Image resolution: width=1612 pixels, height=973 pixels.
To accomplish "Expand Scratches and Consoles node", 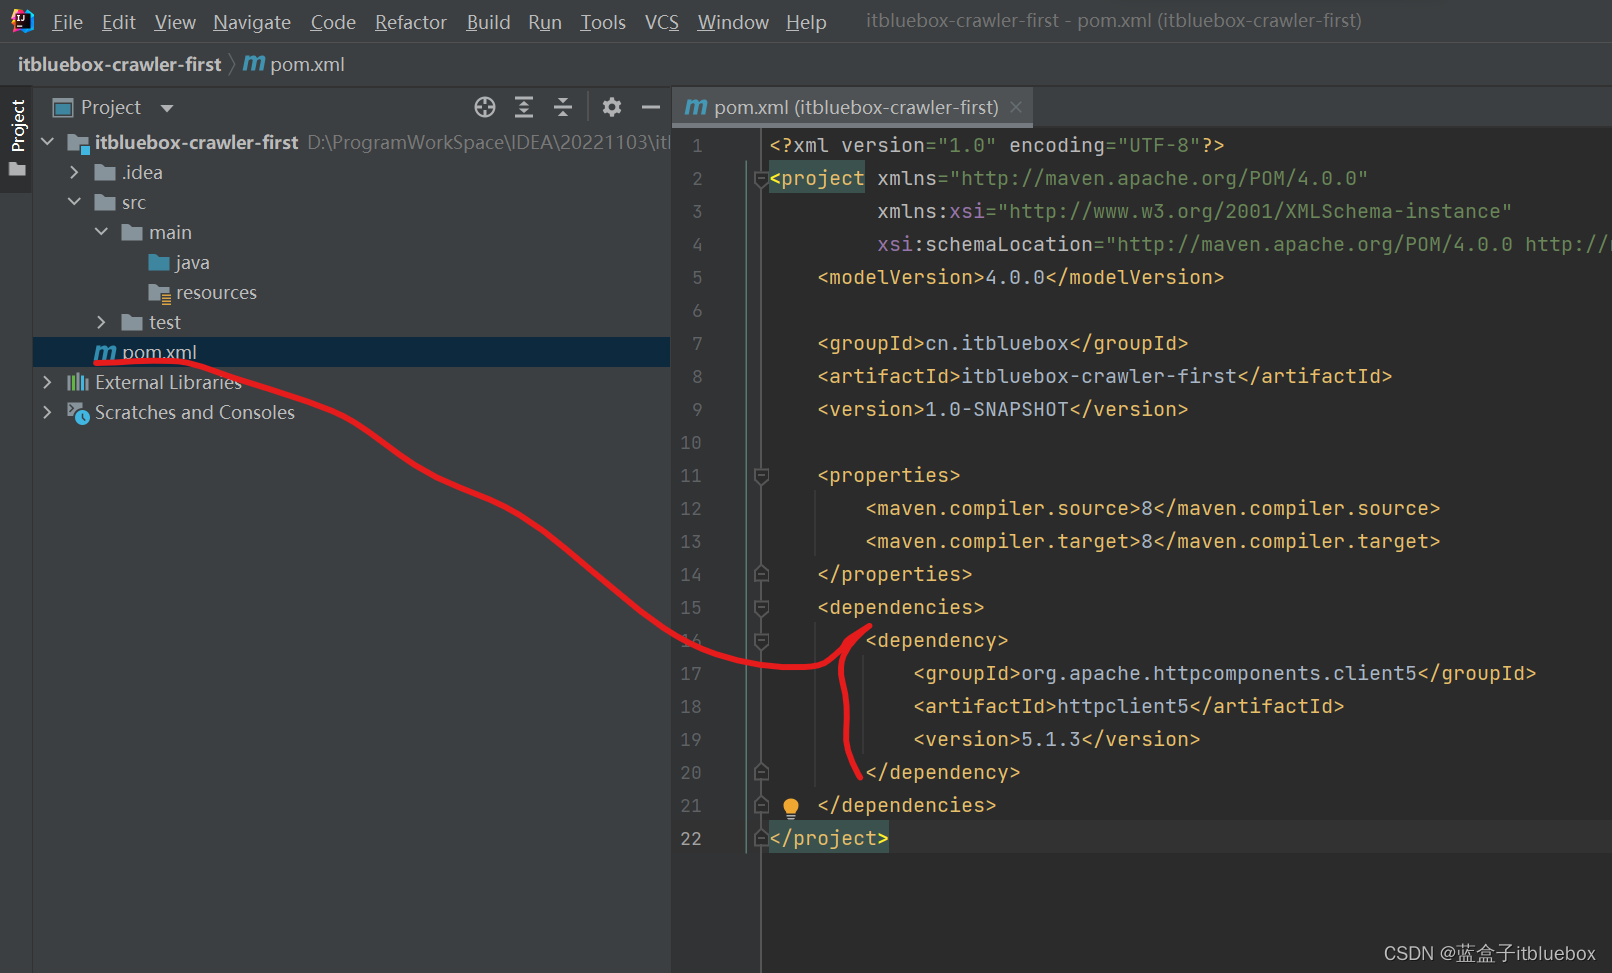I will [47, 412].
